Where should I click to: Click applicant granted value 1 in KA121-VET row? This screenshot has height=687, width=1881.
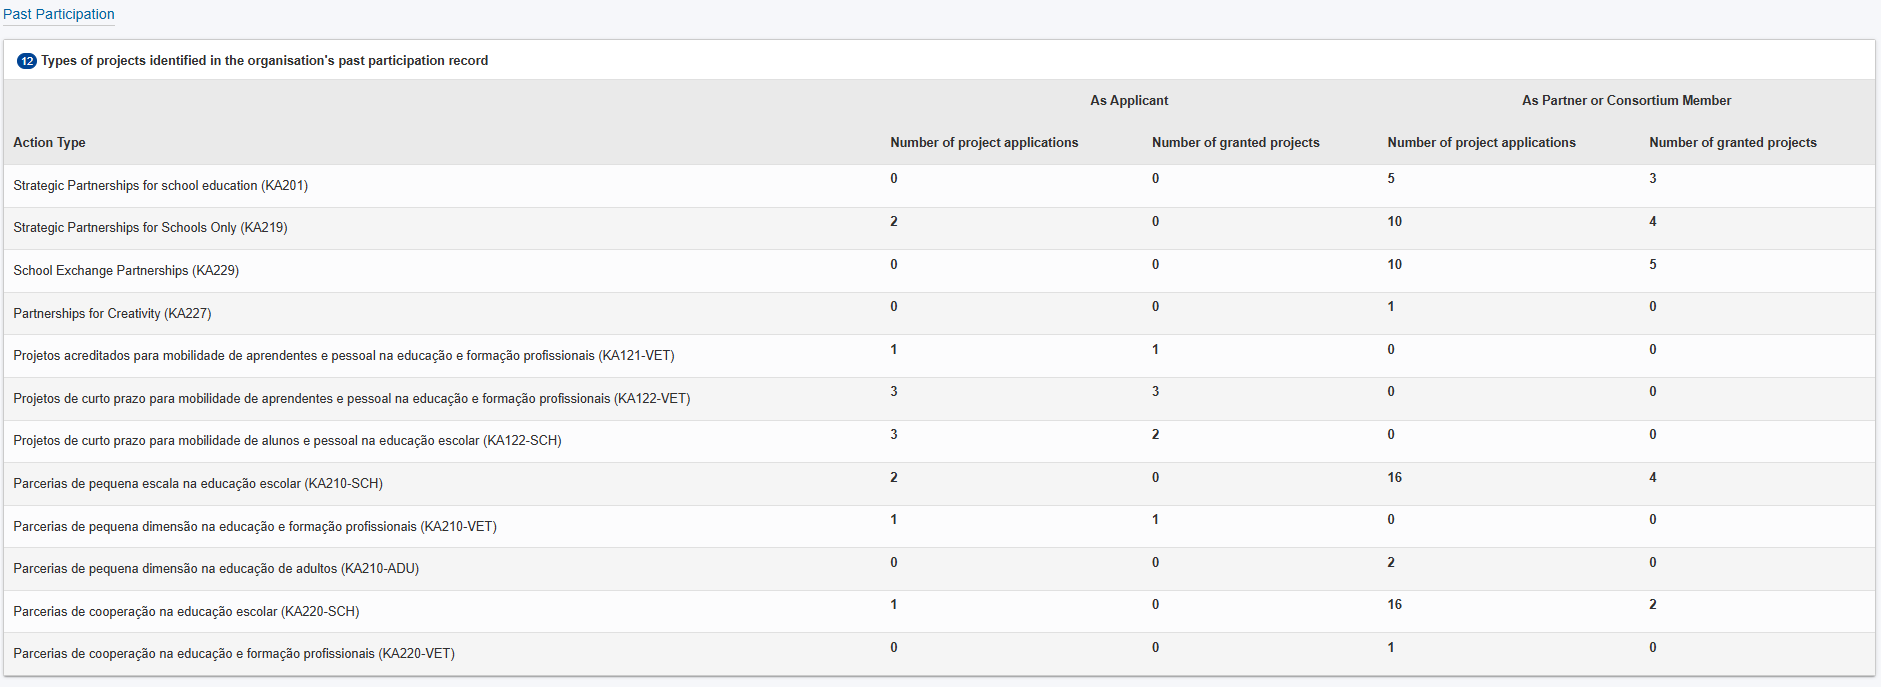(1155, 350)
